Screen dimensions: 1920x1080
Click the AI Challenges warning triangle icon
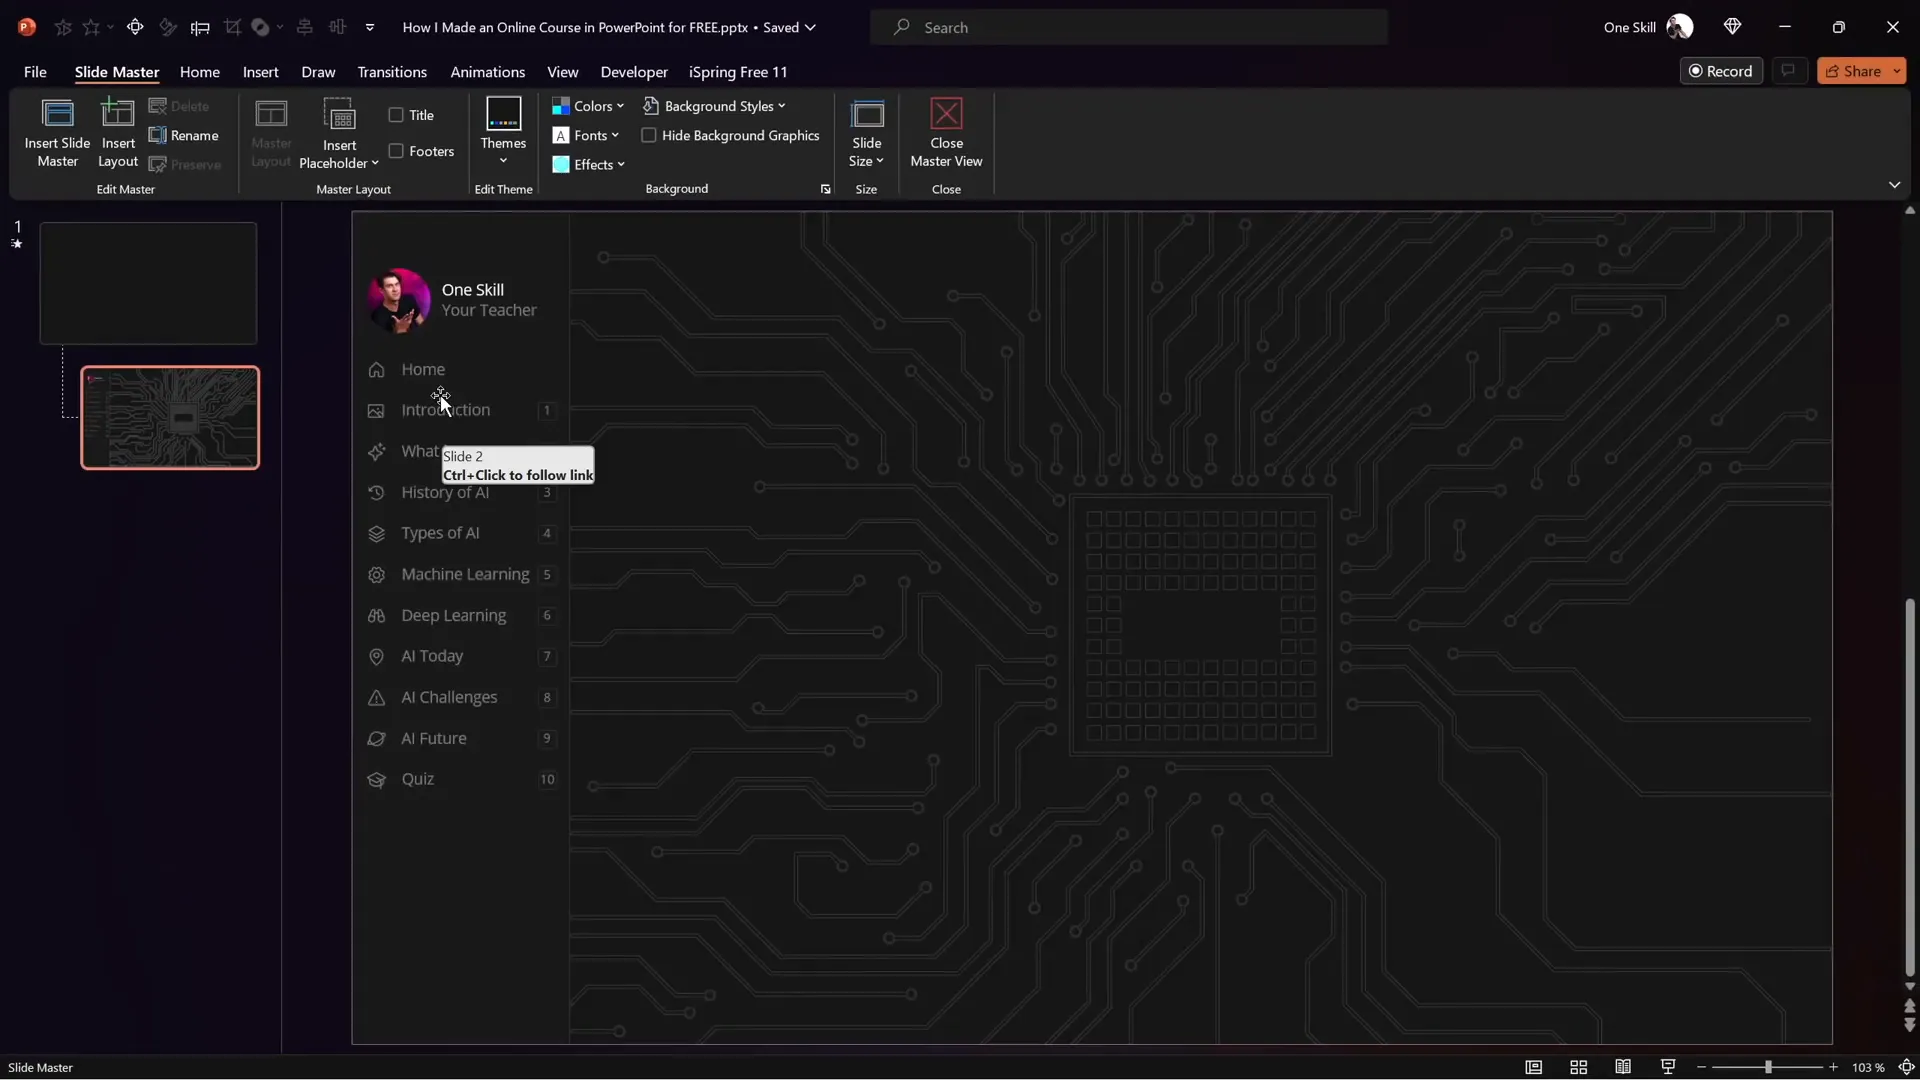coord(376,698)
